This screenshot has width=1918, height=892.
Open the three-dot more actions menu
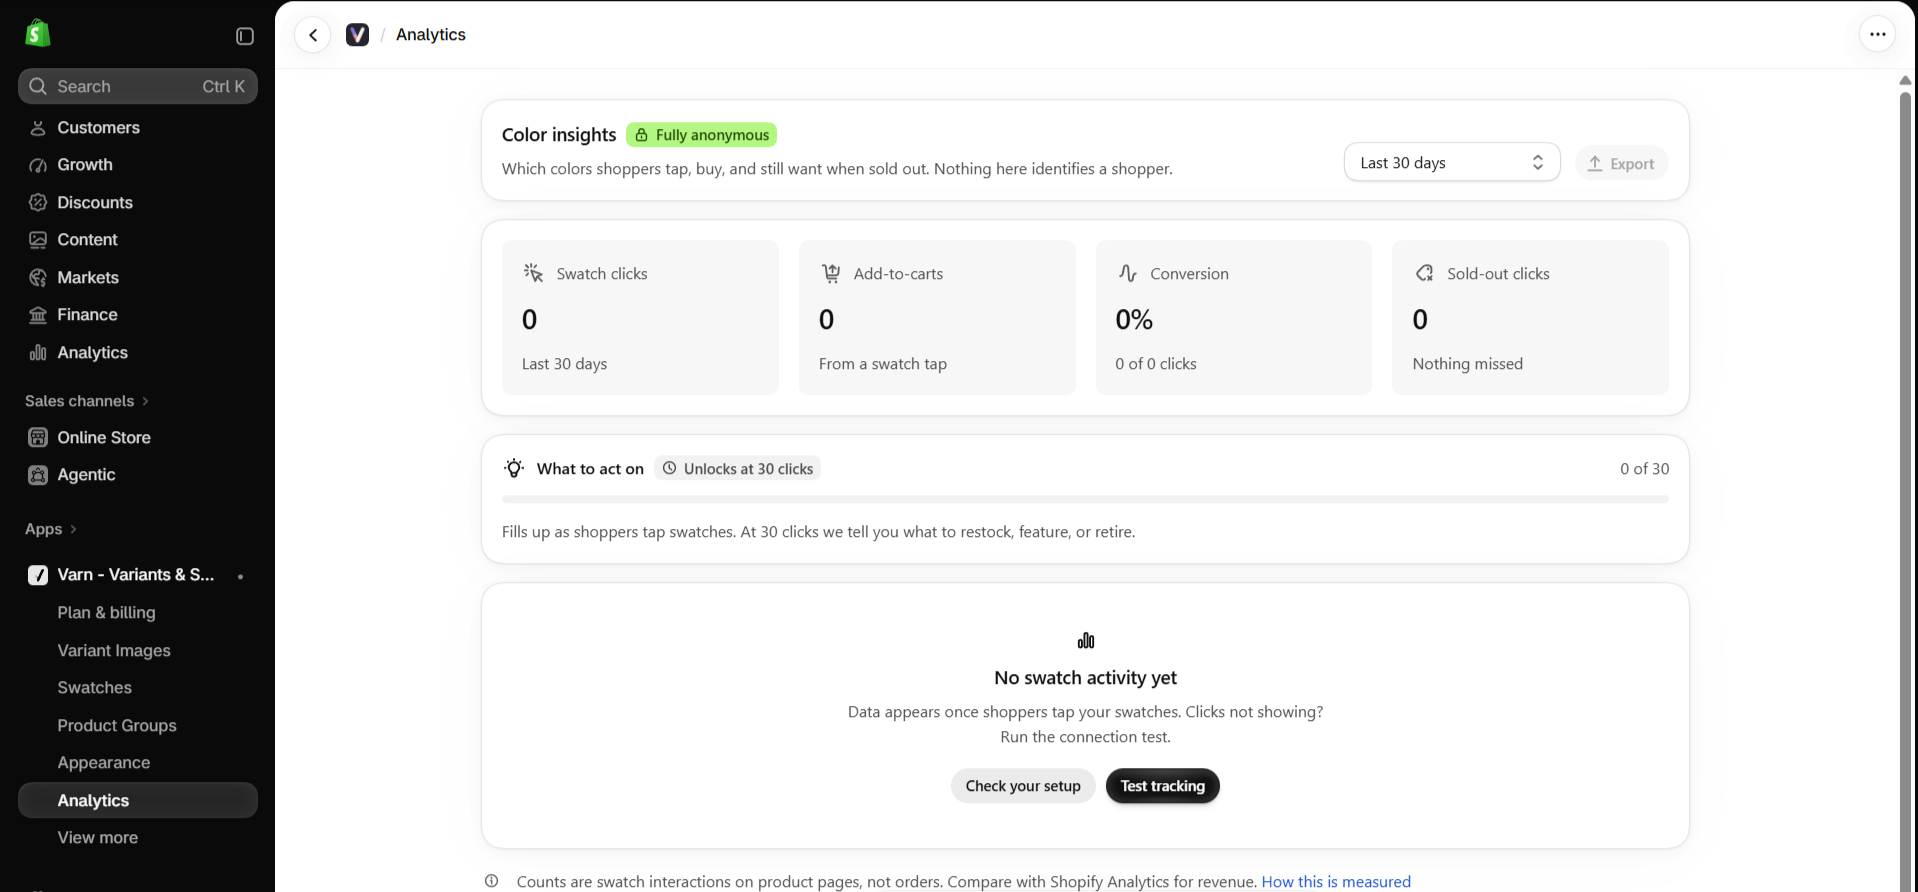click(x=1878, y=34)
